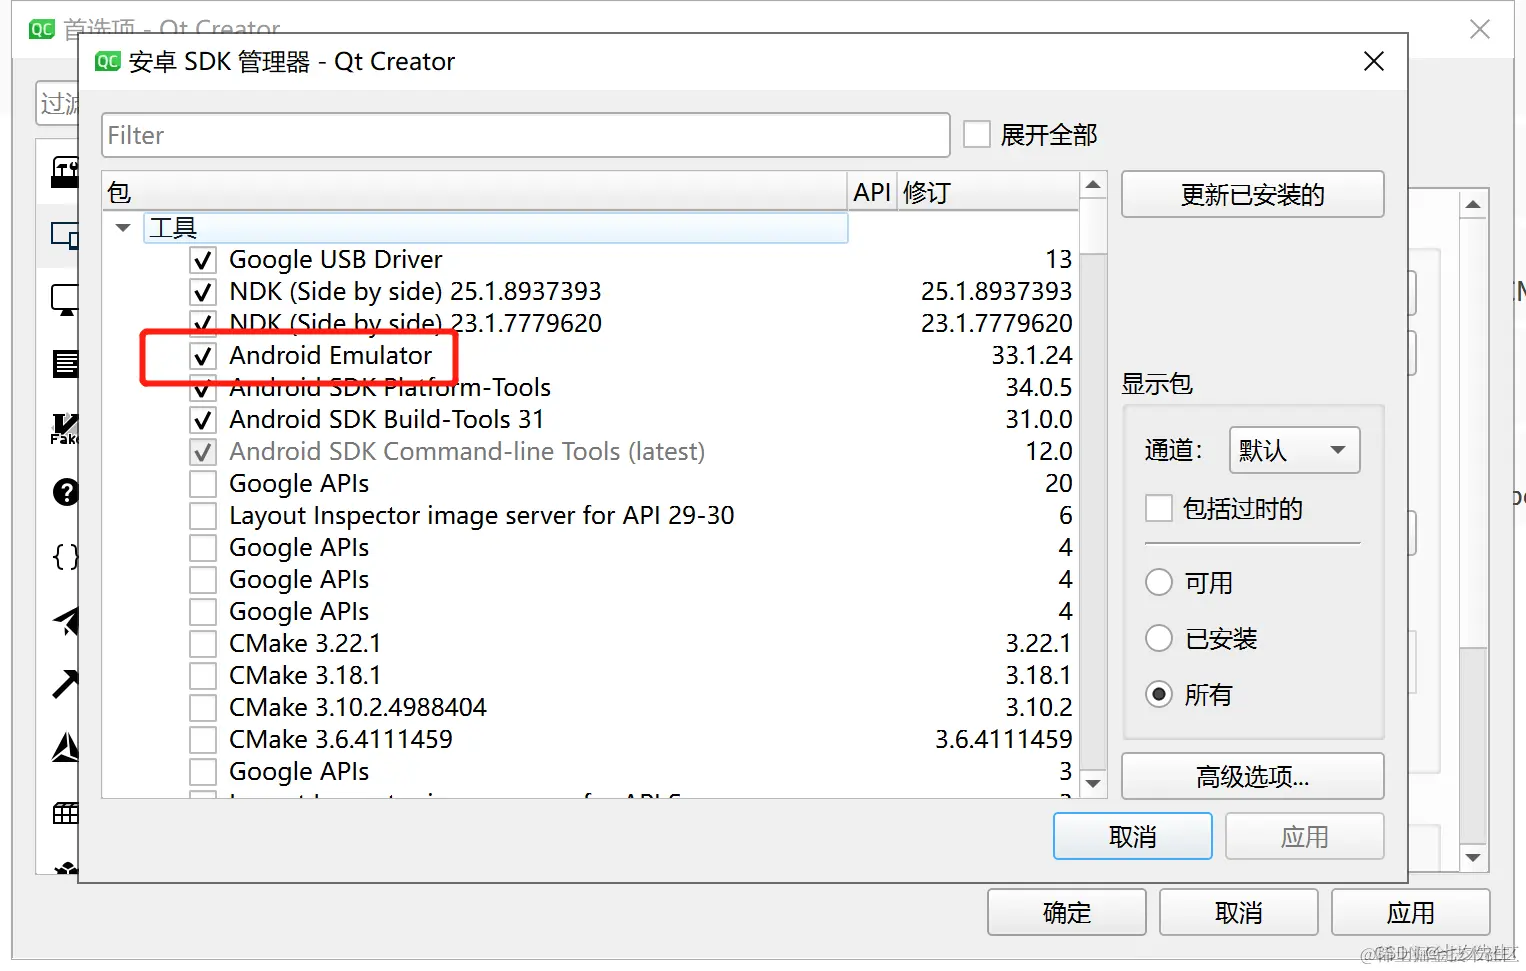Enable the 包括过时的 include obsolete checkbox

(x=1159, y=508)
